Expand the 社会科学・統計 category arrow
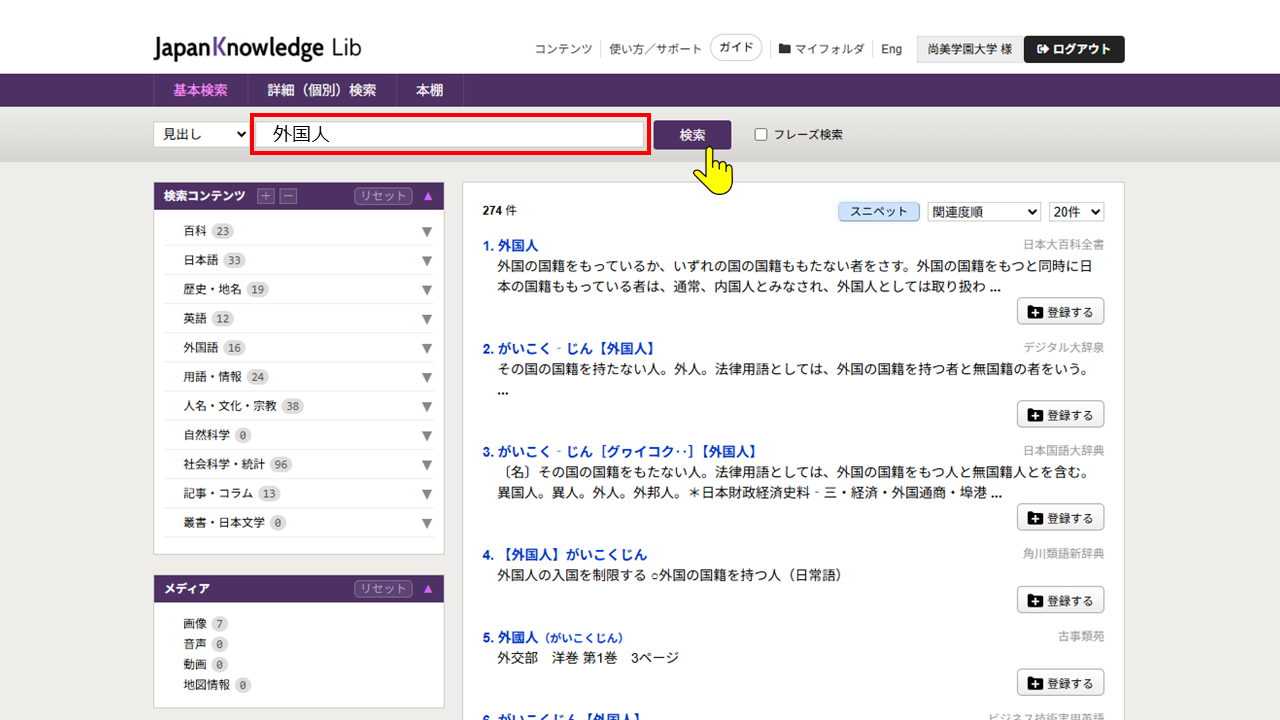This screenshot has height=720, width=1280. (427, 465)
